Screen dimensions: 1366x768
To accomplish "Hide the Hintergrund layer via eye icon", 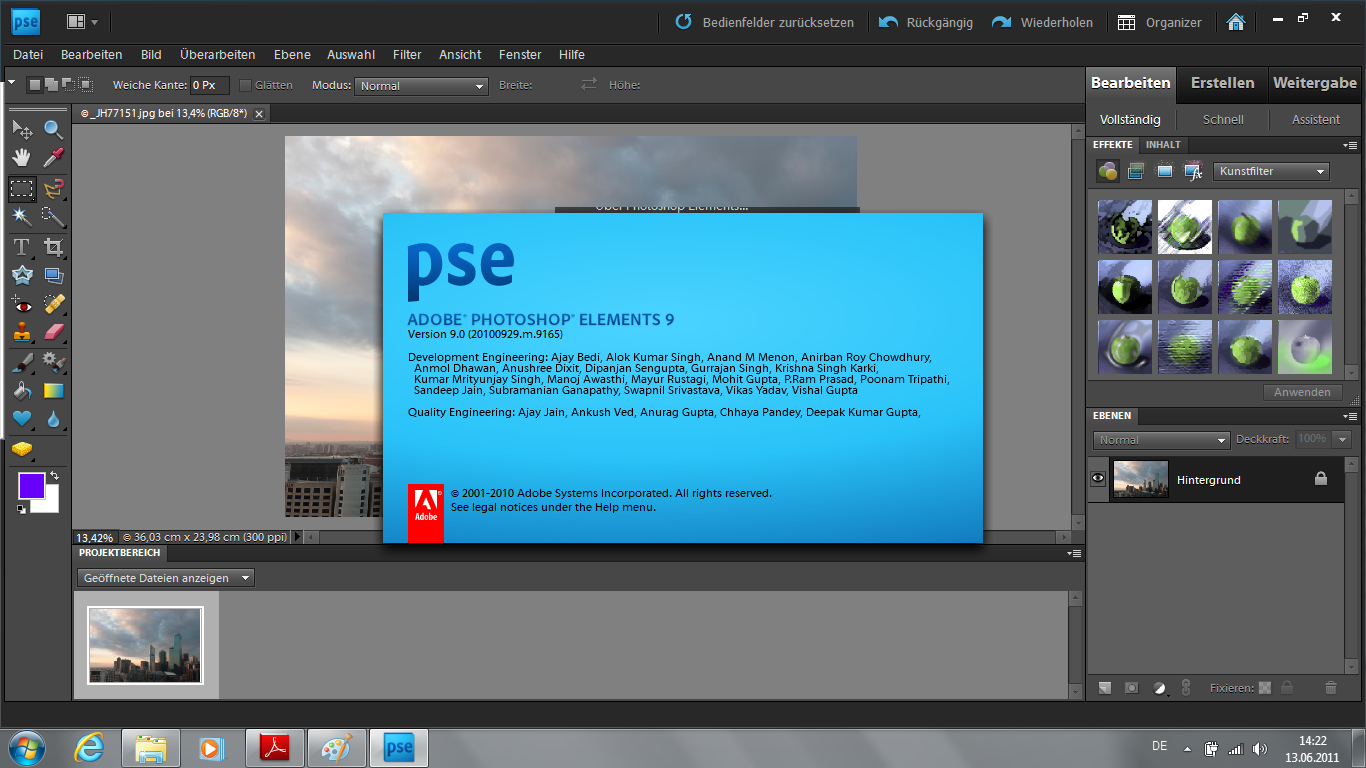I will pyautogui.click(x=1098, y=479).
